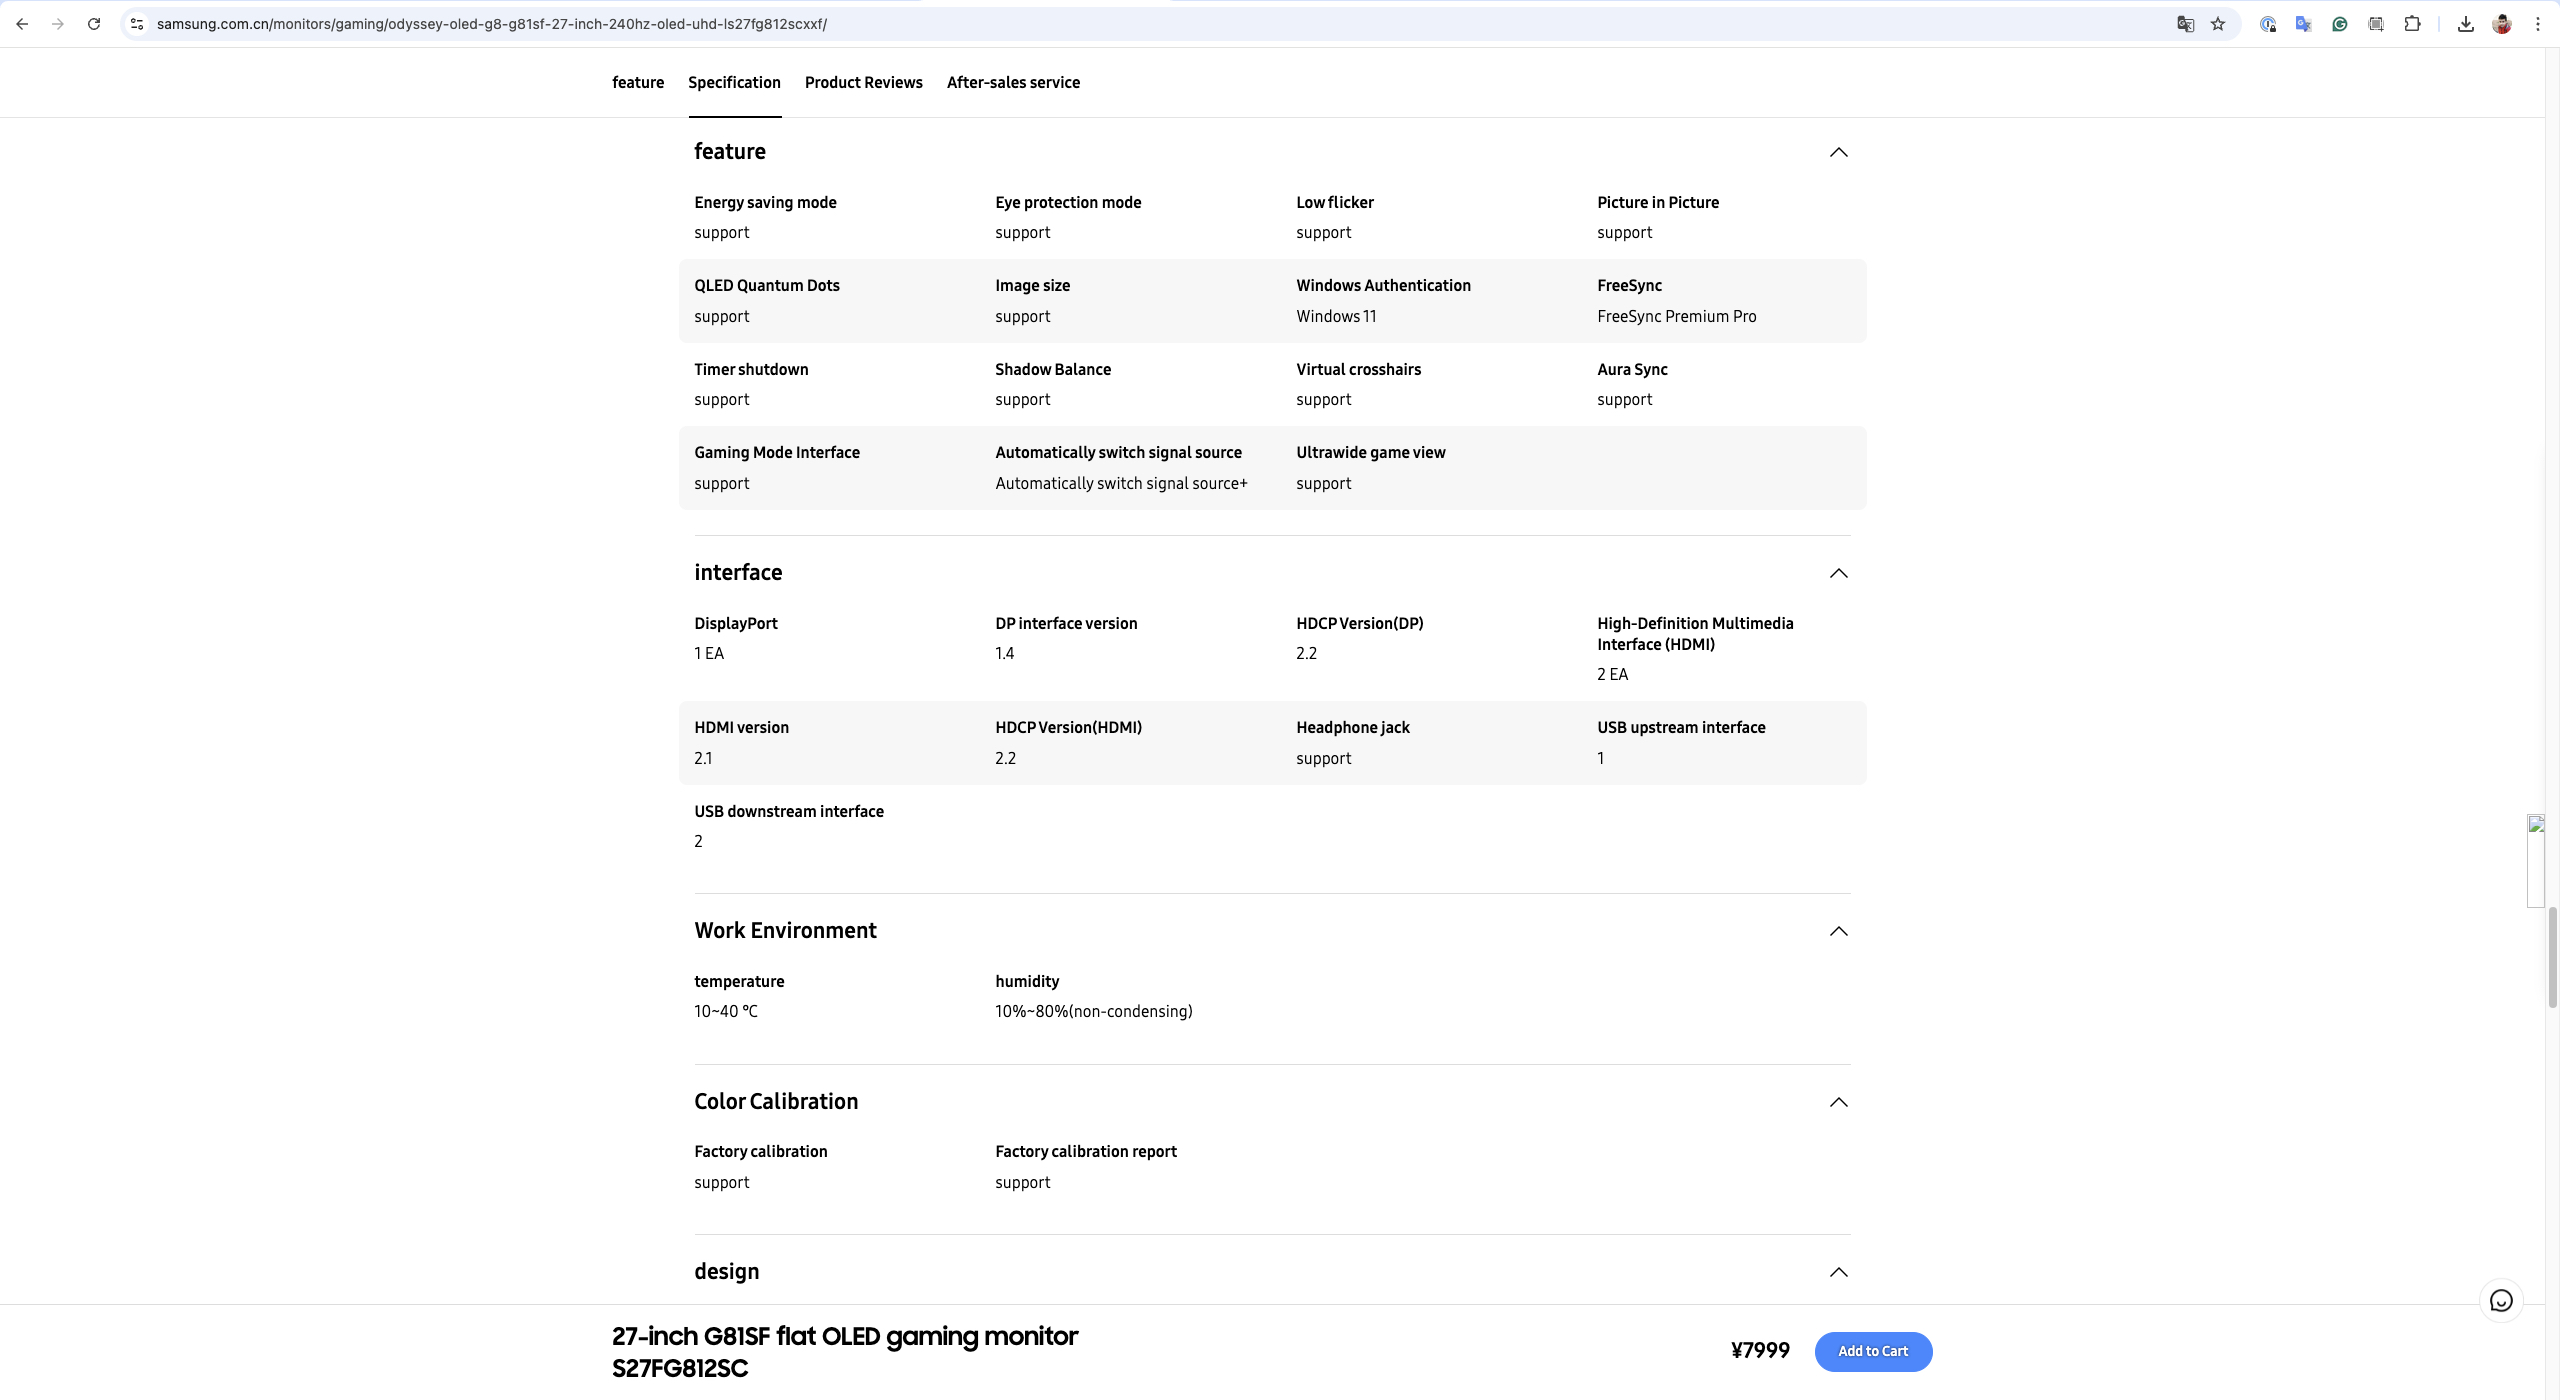Switch to the Product Reviews tab
This screenshot has height=1400, width=2560.
(863, 83)
